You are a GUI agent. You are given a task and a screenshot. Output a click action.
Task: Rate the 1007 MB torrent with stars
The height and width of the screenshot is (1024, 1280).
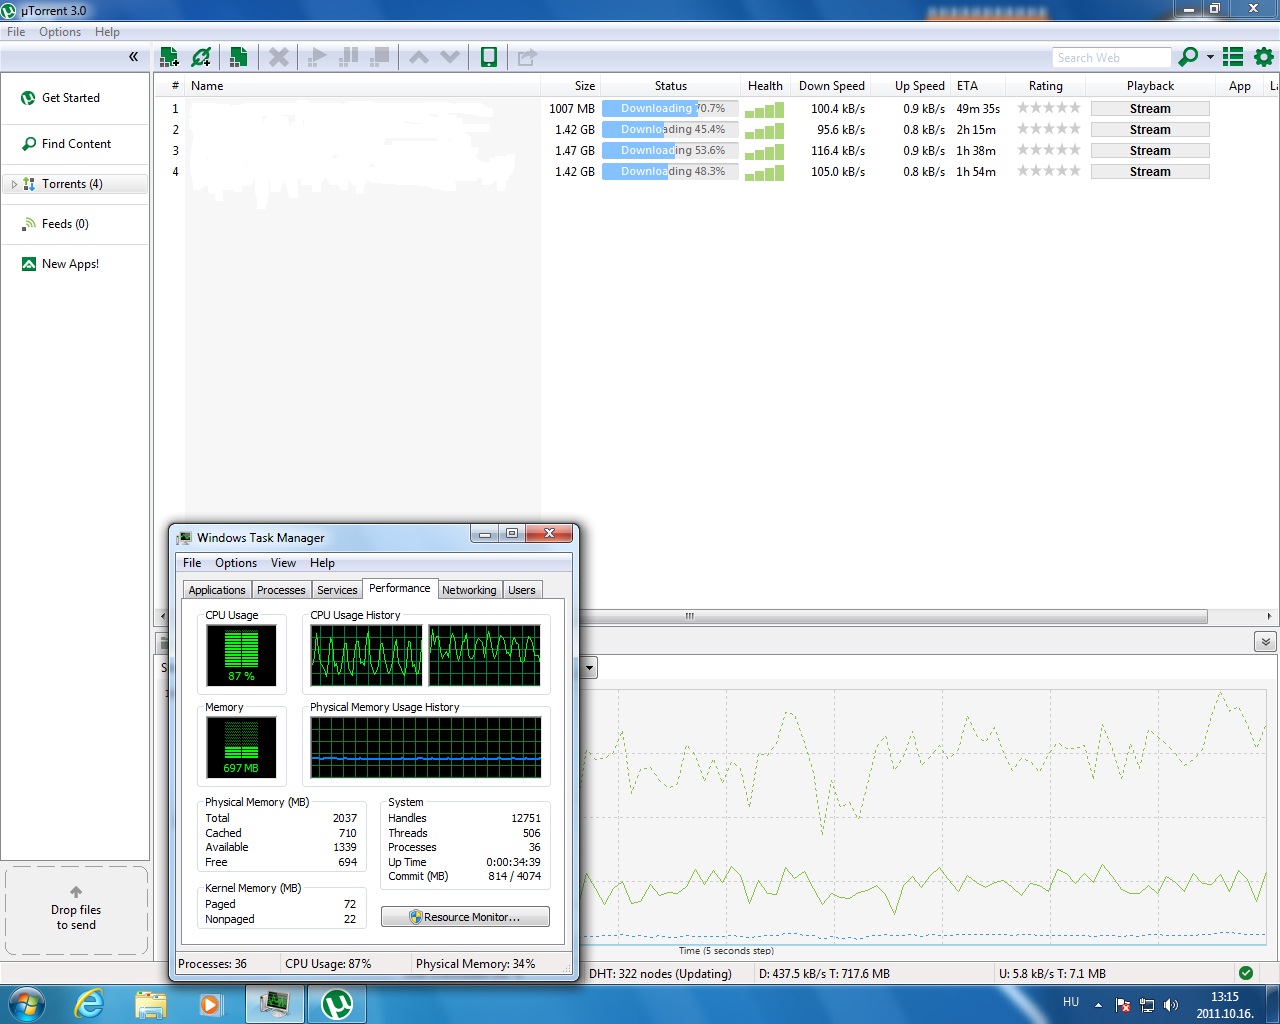click(x=1049, y=108)
